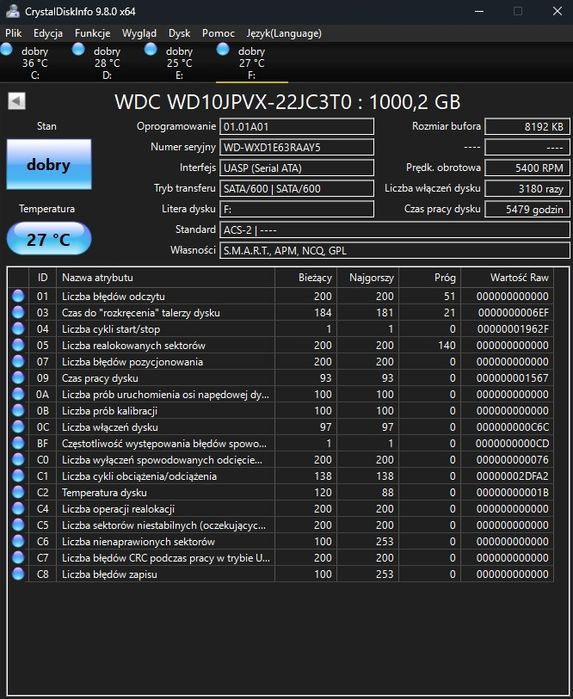Click raw value 00000002DFA2 in row C1
573x699 pixels.
coord(512,476)
